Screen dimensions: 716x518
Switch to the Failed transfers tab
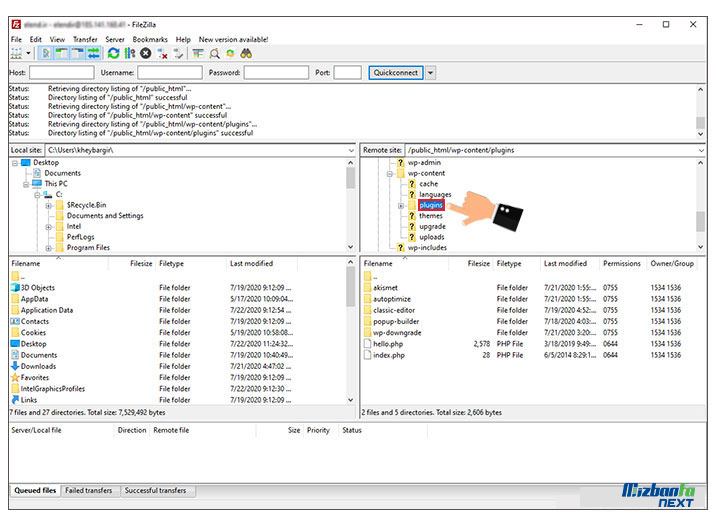(x=89, y=491)
